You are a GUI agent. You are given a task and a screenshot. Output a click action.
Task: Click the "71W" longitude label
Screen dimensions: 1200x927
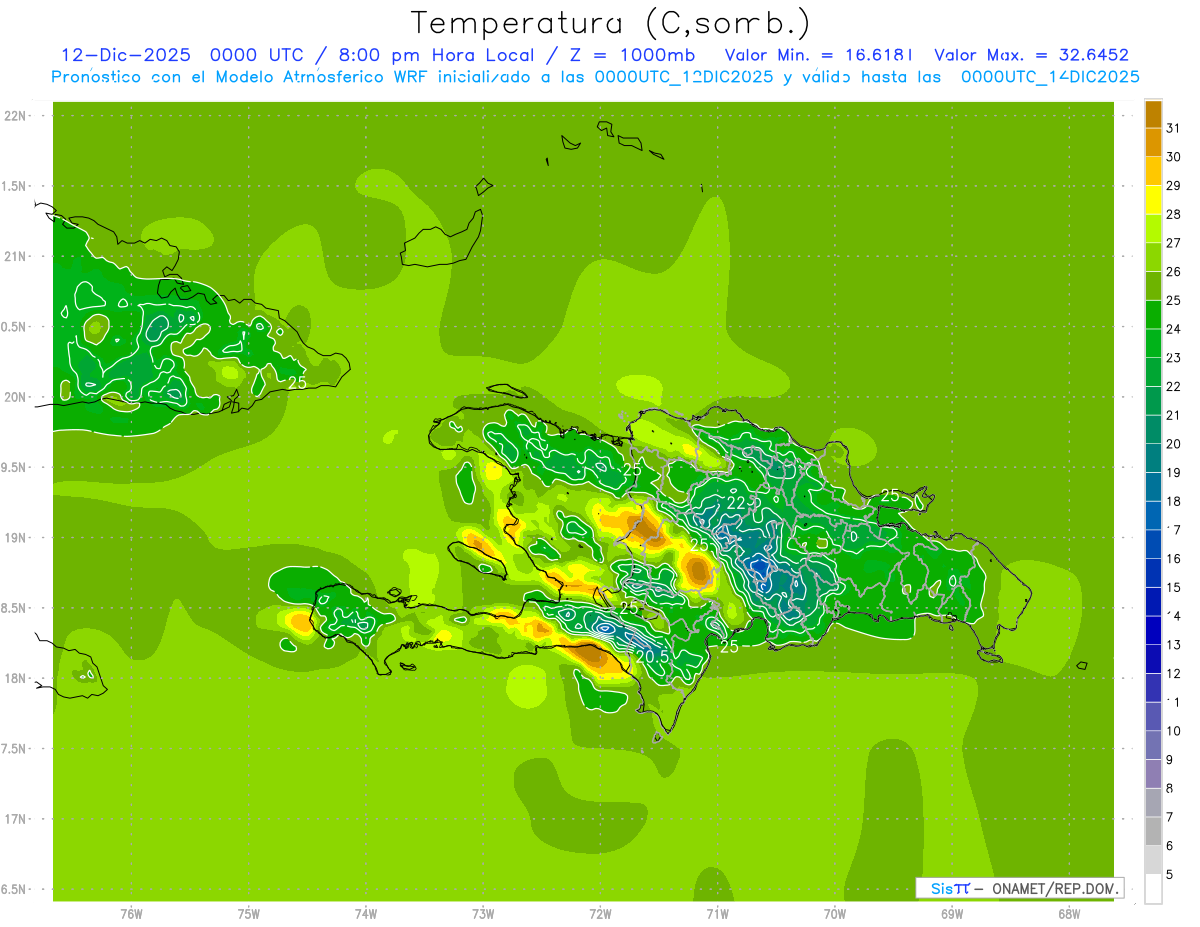pyautogui.click(x=717, y=914)
